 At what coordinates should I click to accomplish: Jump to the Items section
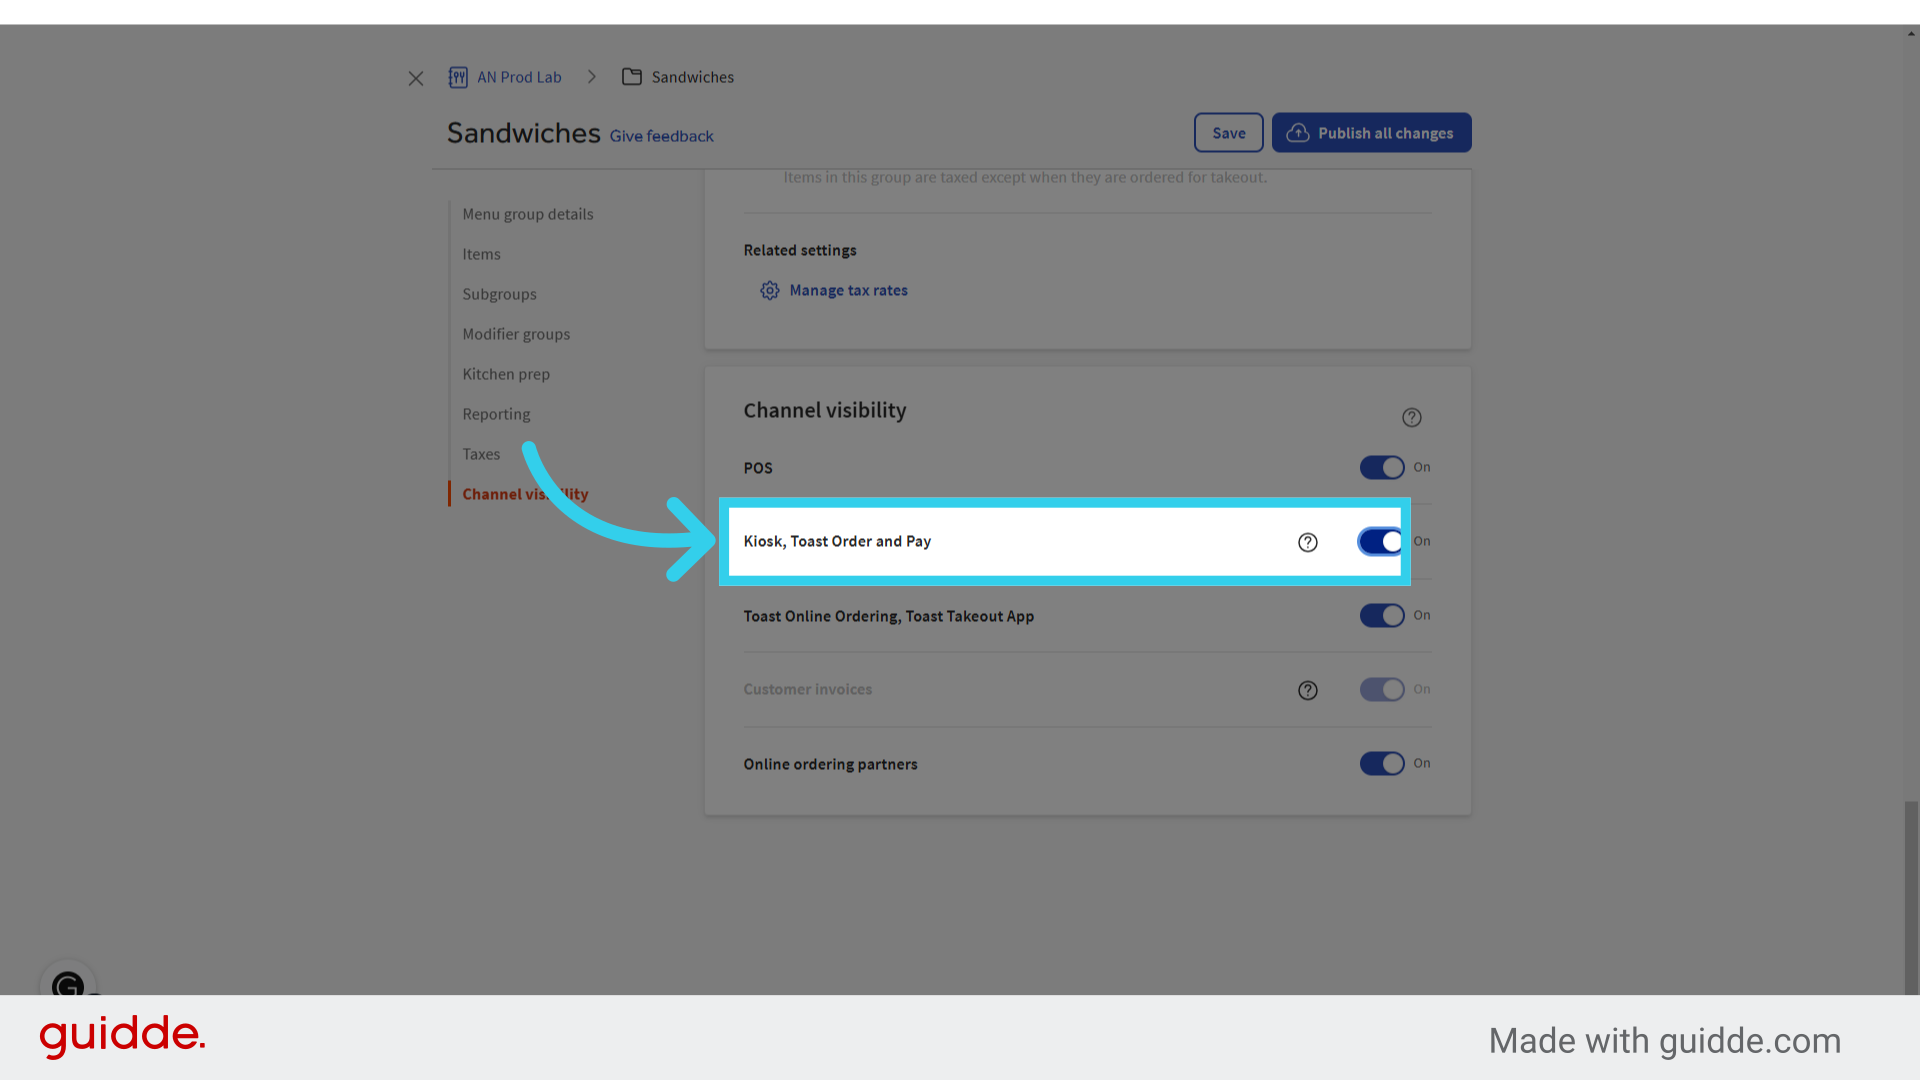[481, 254]
